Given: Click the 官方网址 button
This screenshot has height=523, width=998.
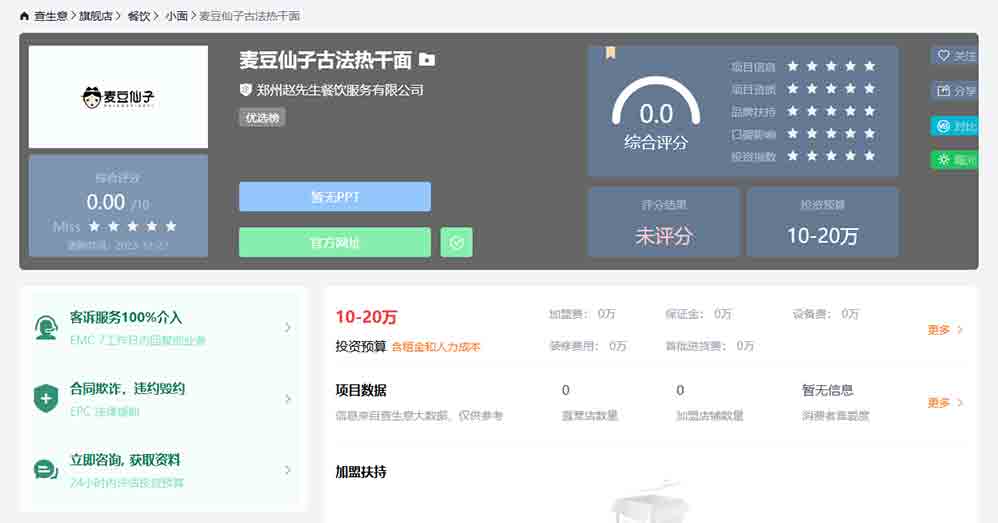Looking at the screenshot, I should 334,242.
